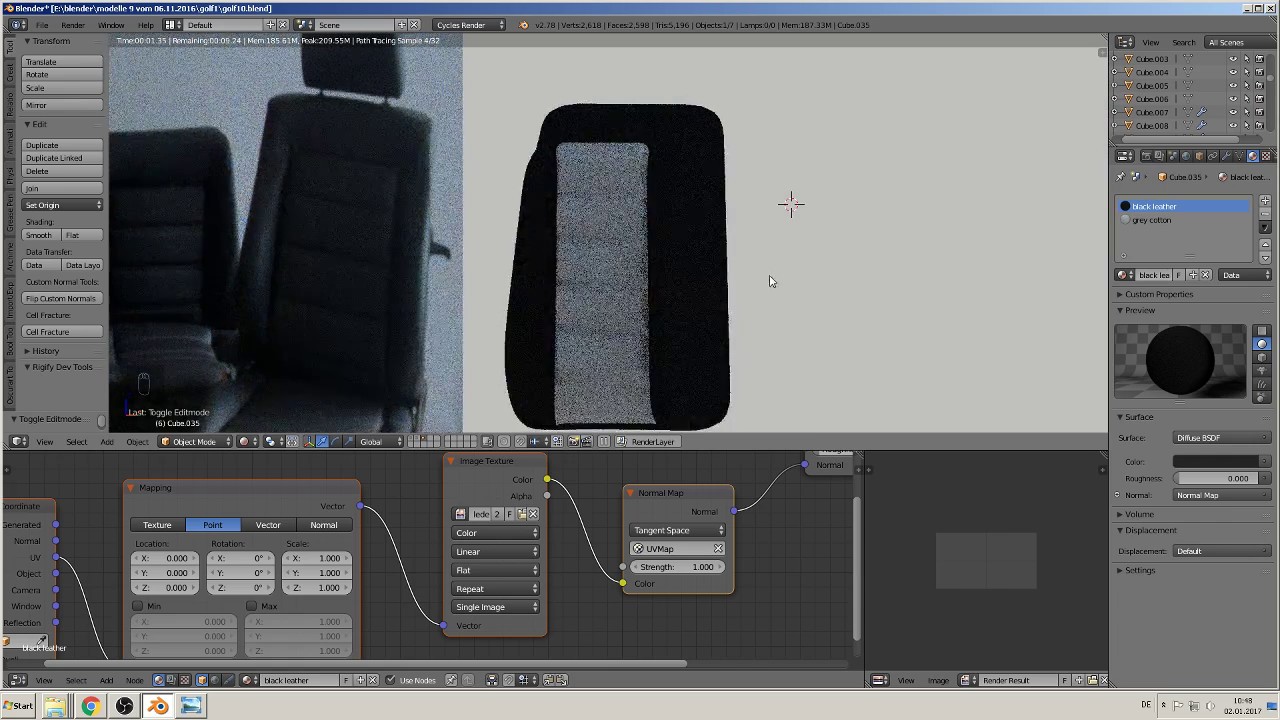Viewport: 1280px width, 720px height.
Task: Open the constraints tab in Properties editor
Action: click(x=1213, y=156)
